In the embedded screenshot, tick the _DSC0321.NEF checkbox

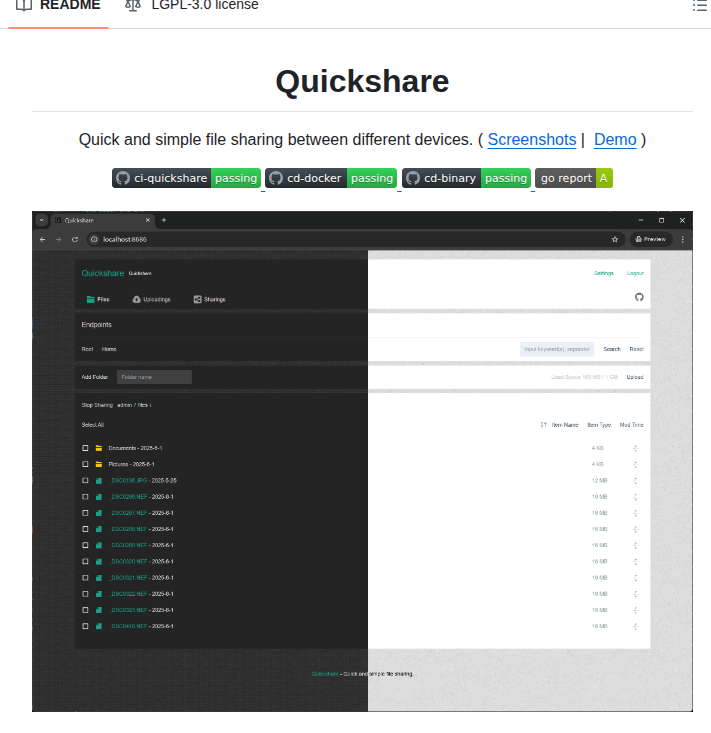(x=85, y=578)
